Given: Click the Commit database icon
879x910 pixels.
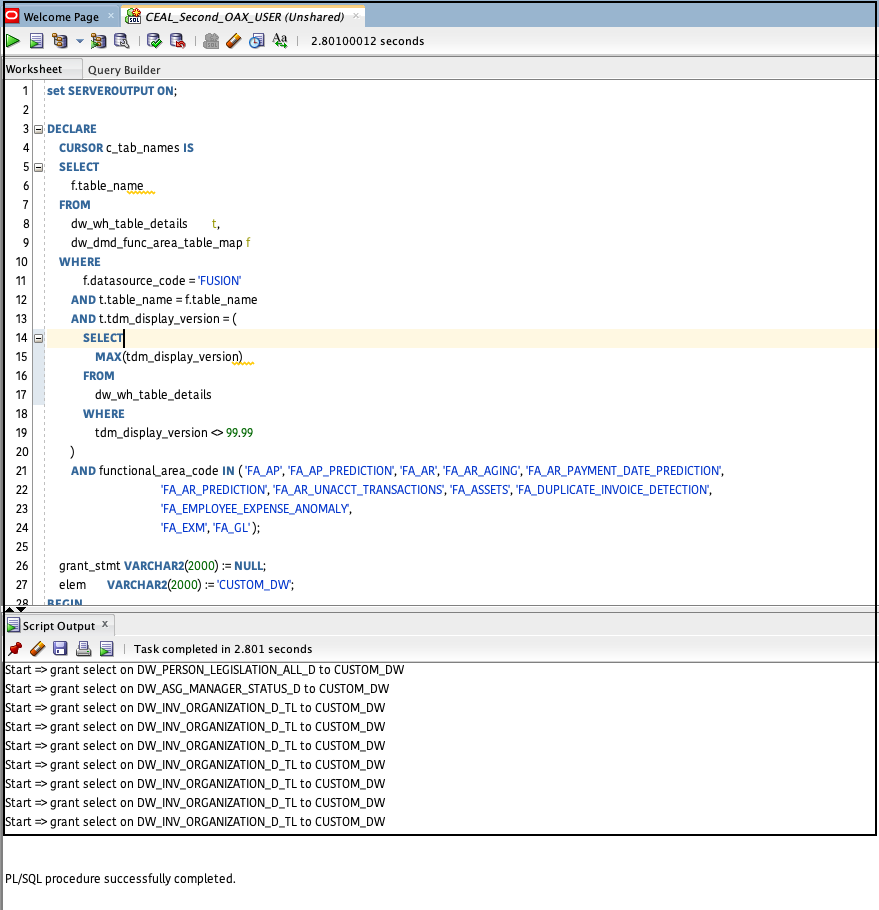Looking at the screenshot, I should (154, 41).
